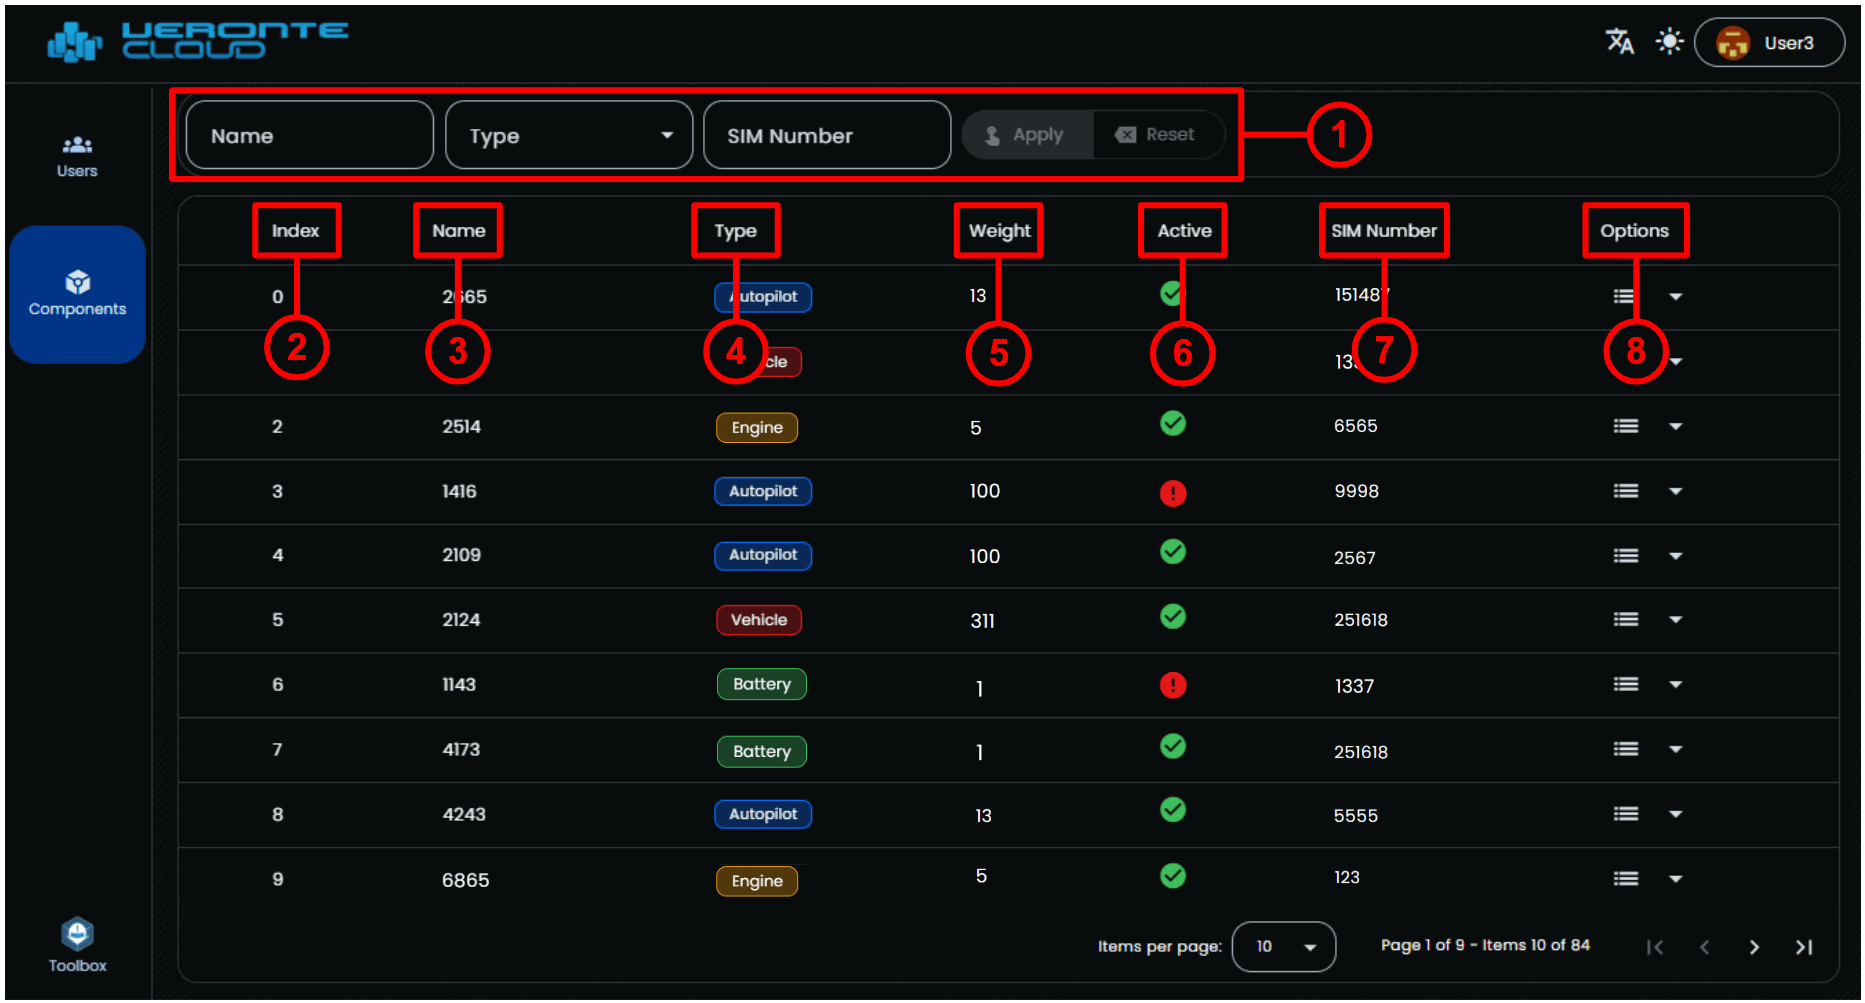
Task: Toggle the light/dark theme sun icon
Action: pos(1669,42)
